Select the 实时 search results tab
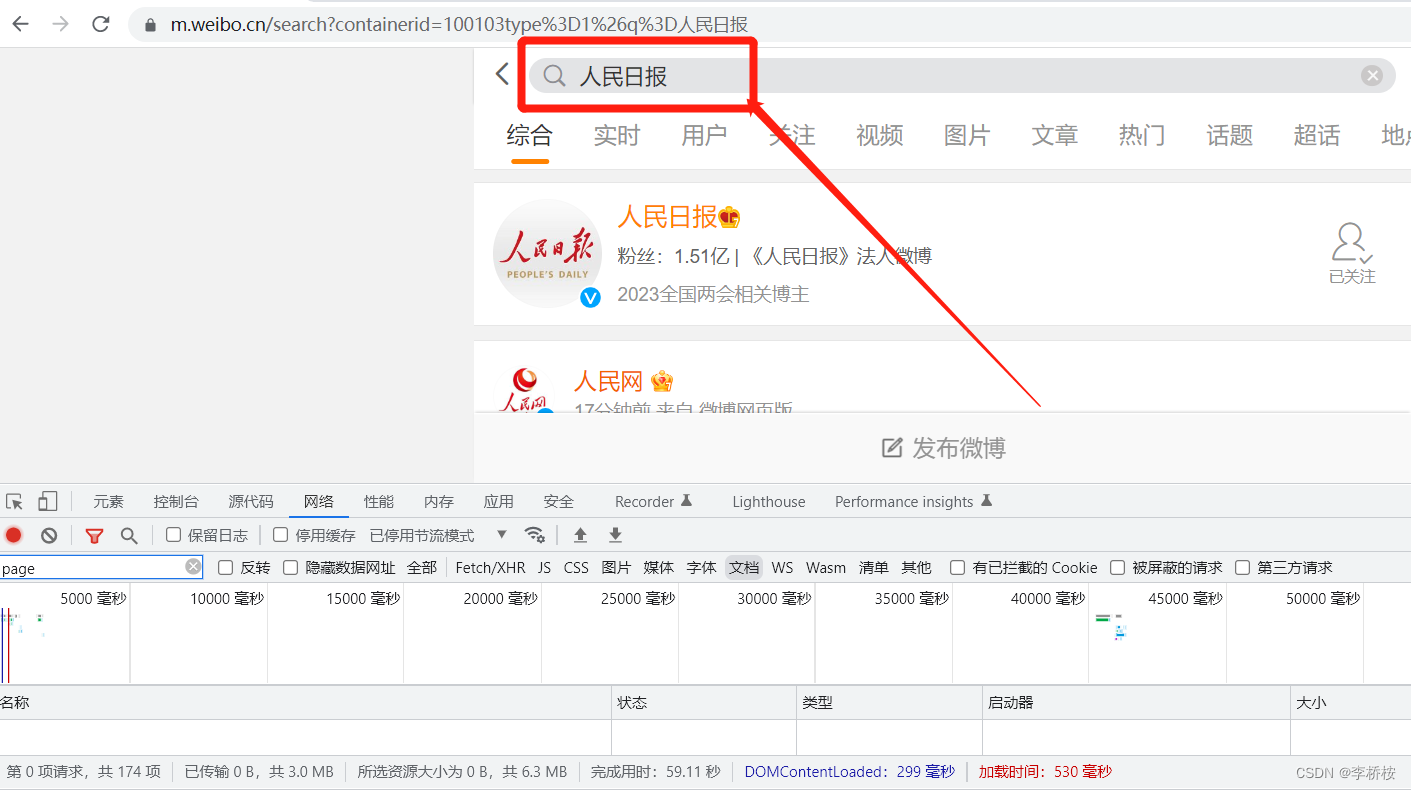Viewport: 1411px width, 790px height. 617,136
